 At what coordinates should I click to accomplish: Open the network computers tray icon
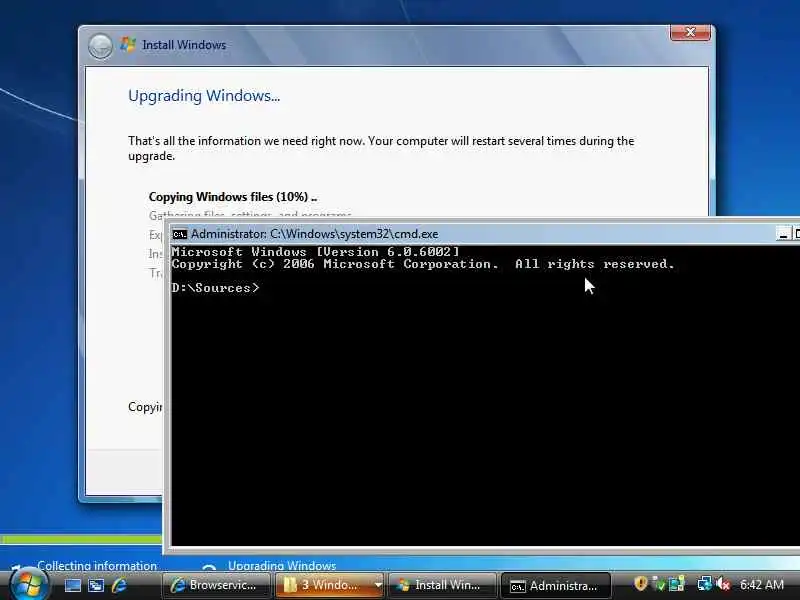tap(677, 584)
